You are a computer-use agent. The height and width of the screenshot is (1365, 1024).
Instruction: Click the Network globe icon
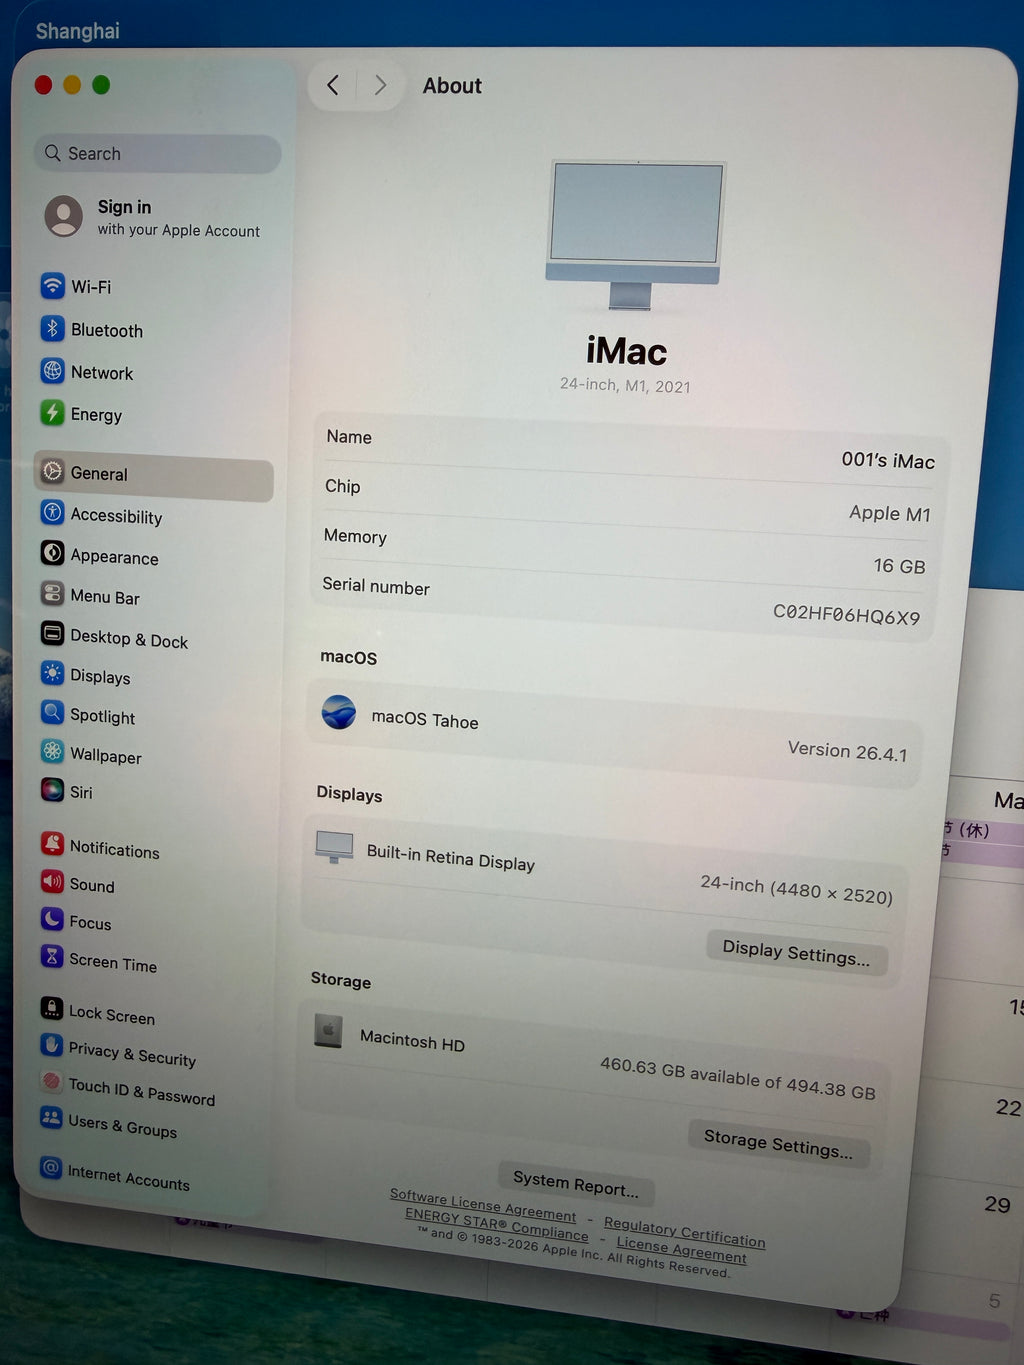(53, 371)
